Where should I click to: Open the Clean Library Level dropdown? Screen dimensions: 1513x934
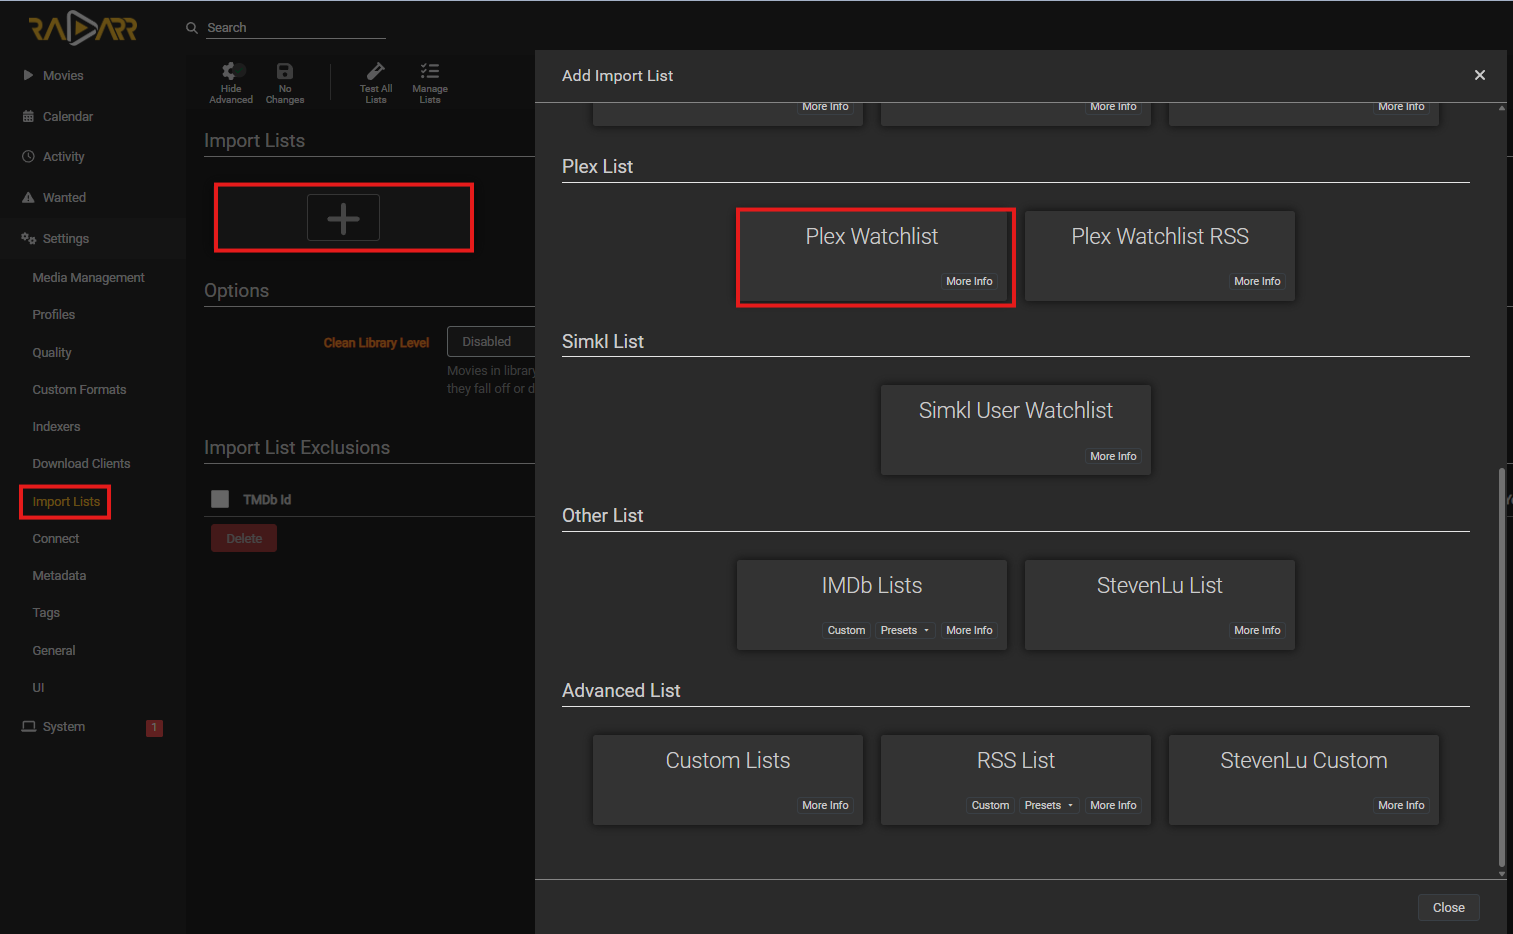(x=491, y=342)
